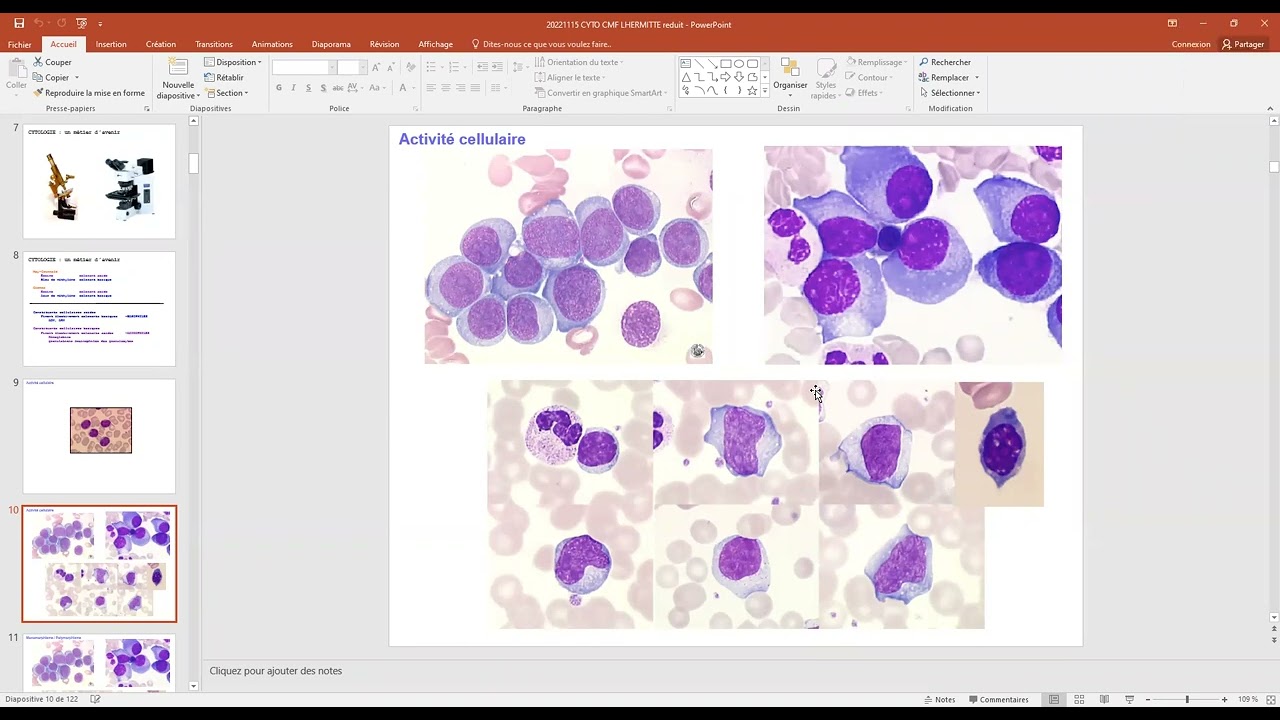This screenshot has width=1280, height=720.
Task: Click the Couper (cut) button
Action: [52, 62]
